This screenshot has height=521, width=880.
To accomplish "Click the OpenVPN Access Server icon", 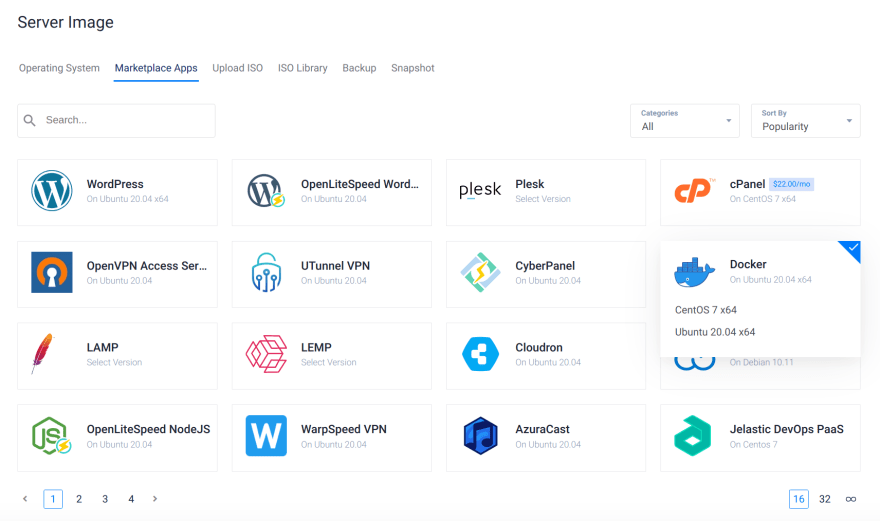I will click(52, 272).
